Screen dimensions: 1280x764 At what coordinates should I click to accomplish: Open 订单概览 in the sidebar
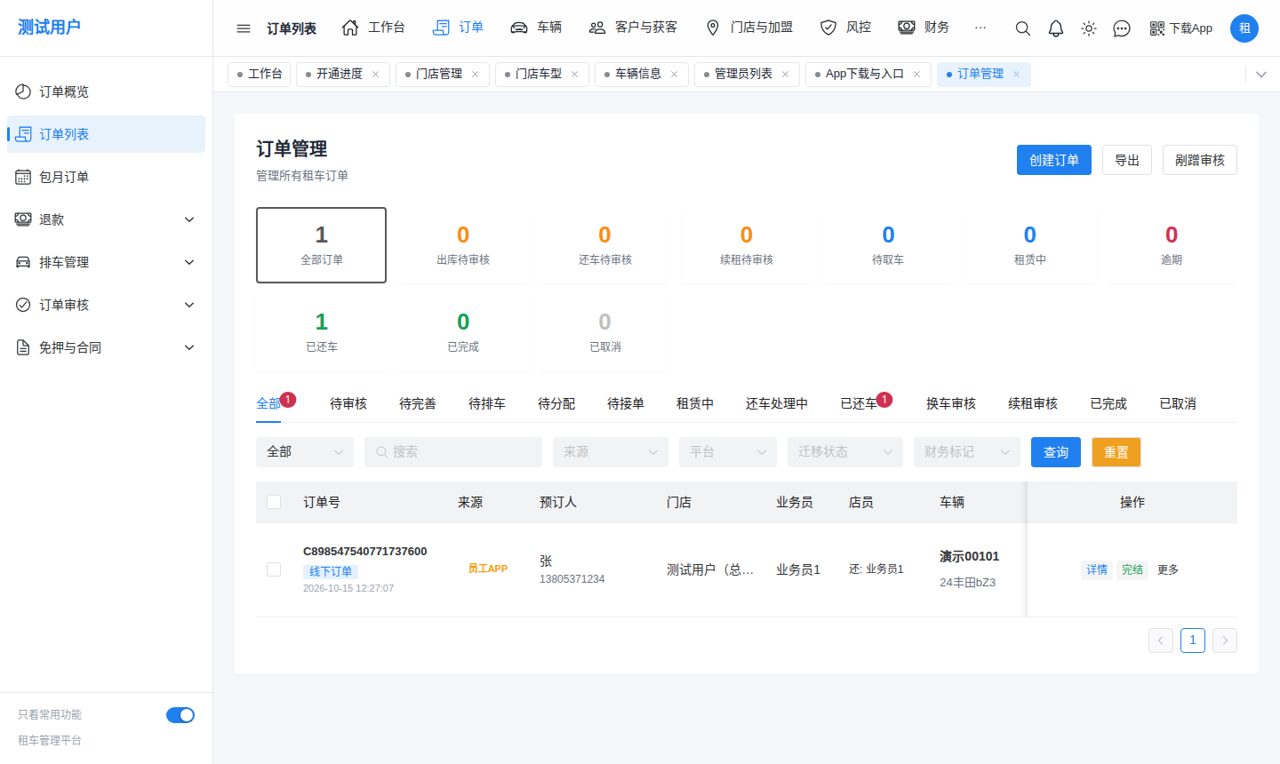pyautogui.click(x=106, y=92)
